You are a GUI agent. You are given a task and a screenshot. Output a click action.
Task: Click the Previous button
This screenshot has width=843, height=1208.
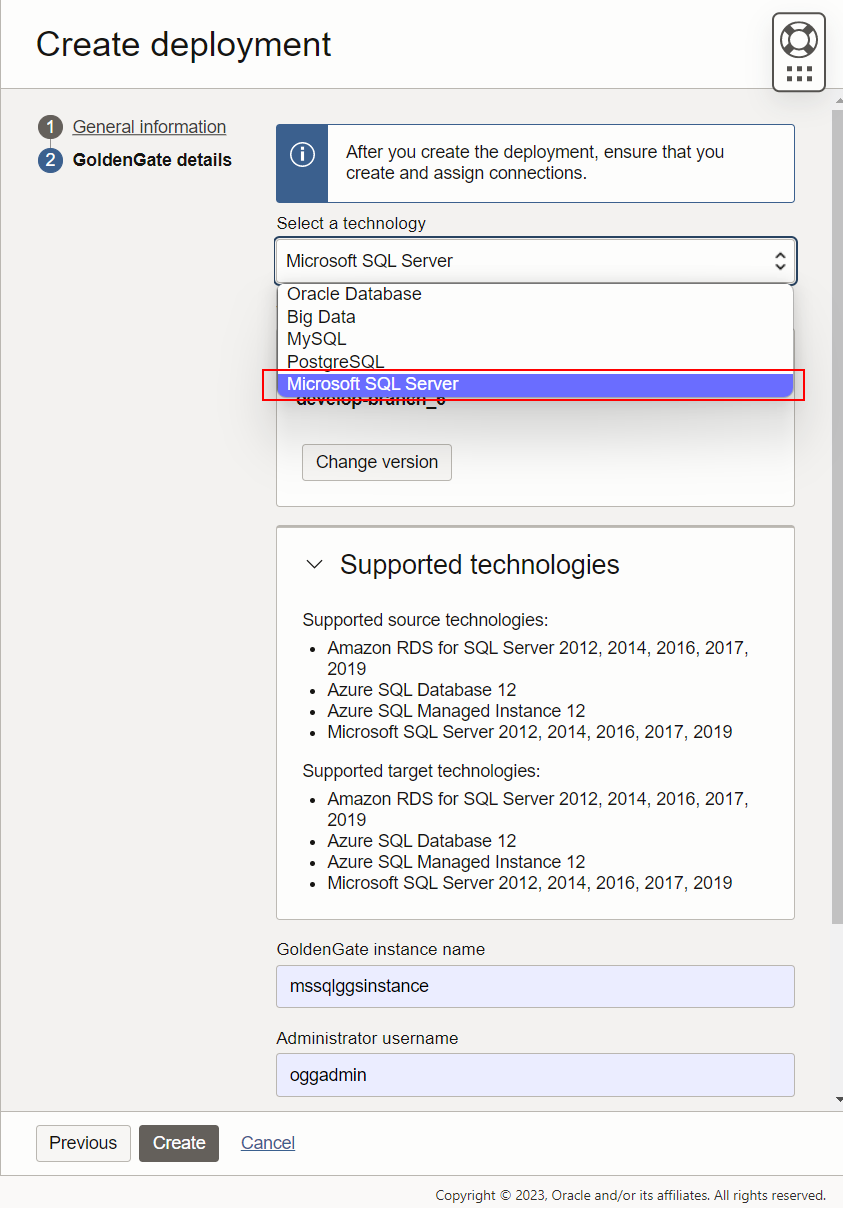click(83, 1143)
